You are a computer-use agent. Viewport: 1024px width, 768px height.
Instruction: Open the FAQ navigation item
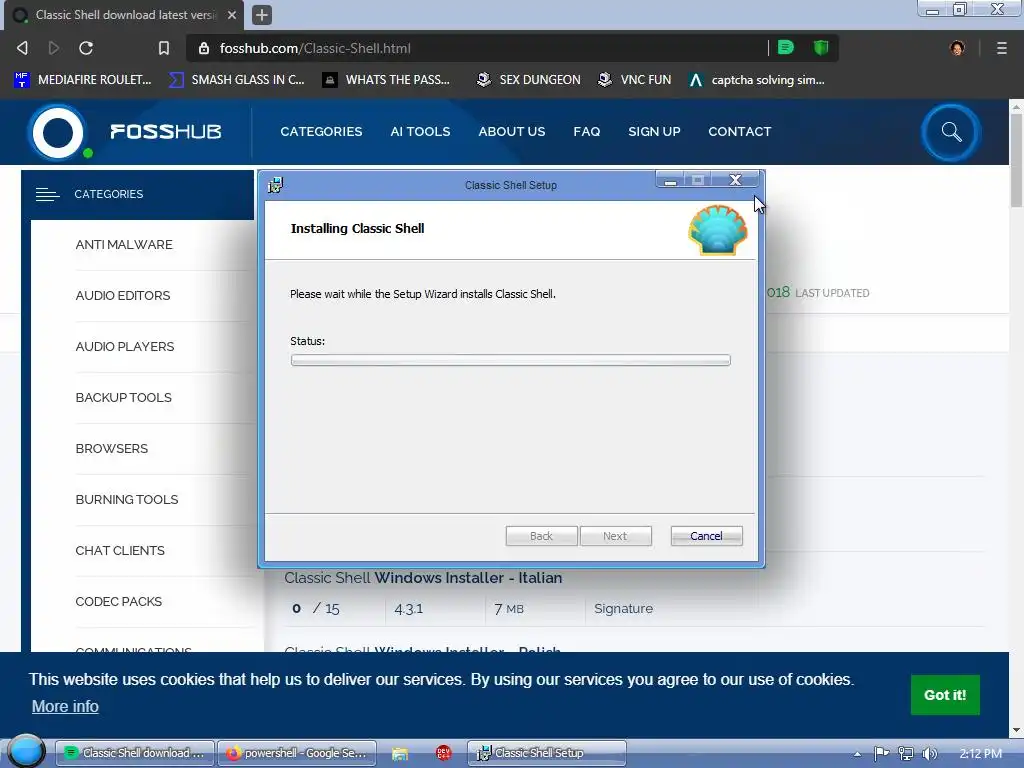(586, 131)
